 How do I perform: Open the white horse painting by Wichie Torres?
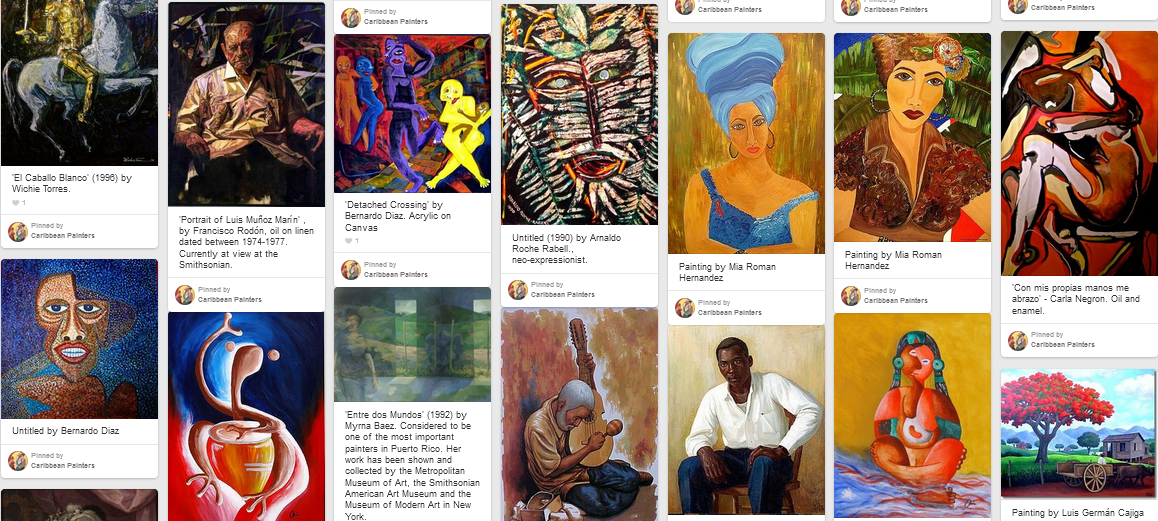(79, 83)
